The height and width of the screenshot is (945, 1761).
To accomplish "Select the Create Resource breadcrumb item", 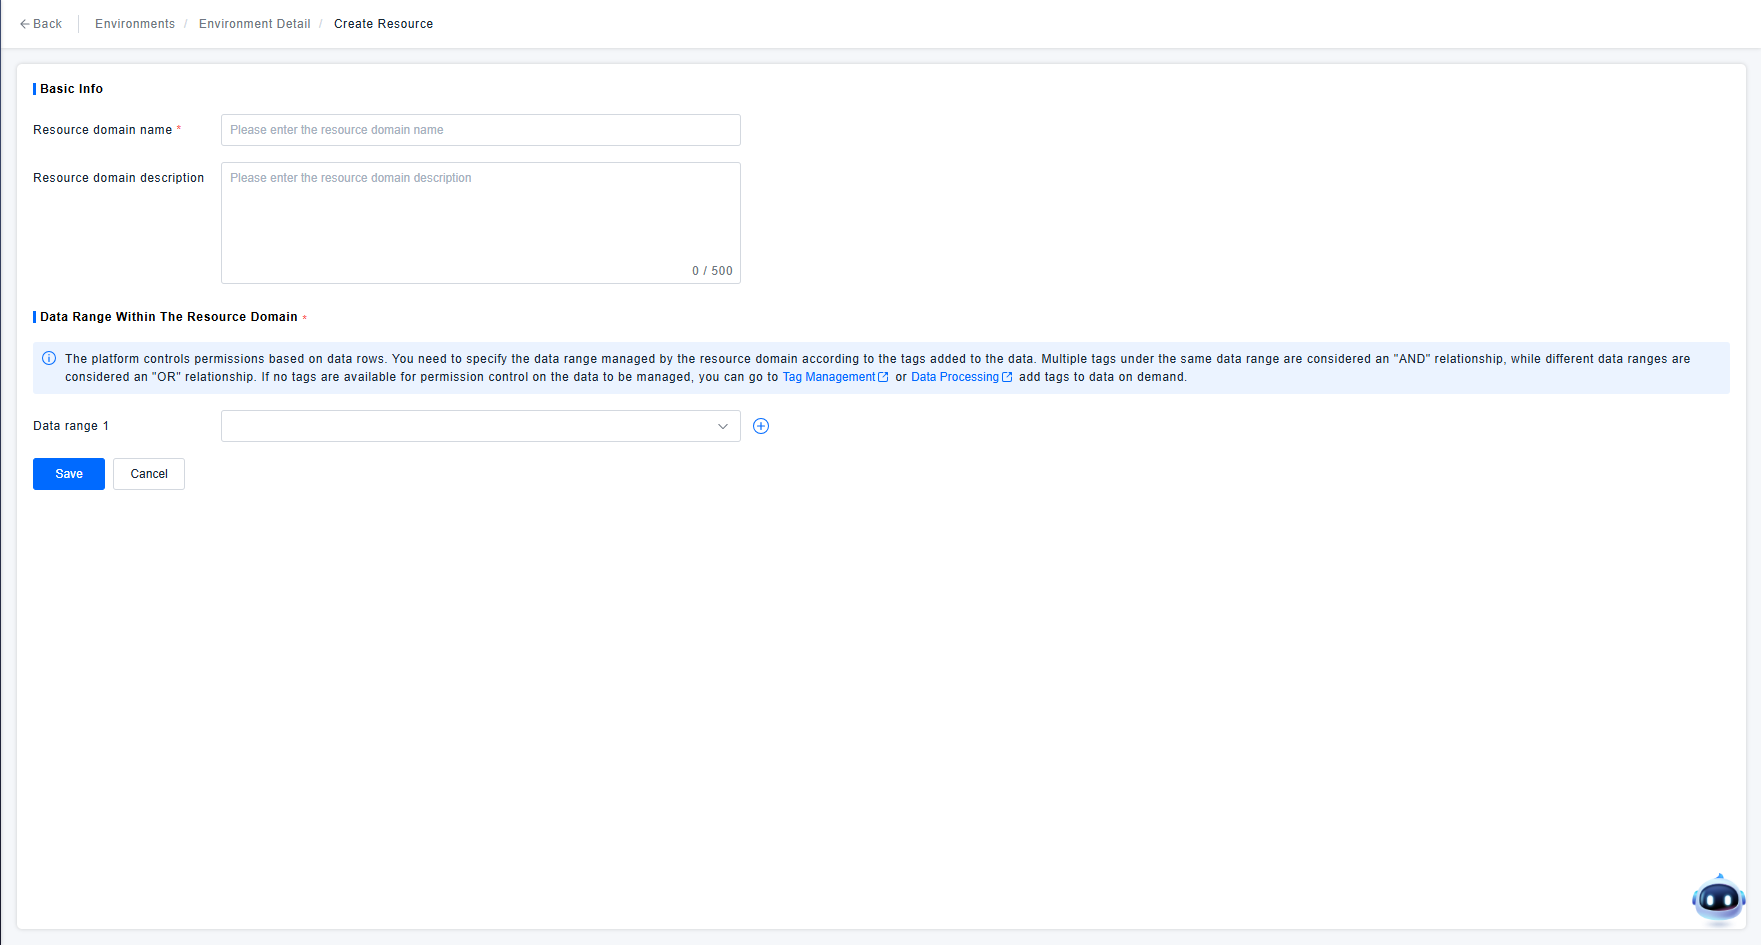I will [383, 24].
